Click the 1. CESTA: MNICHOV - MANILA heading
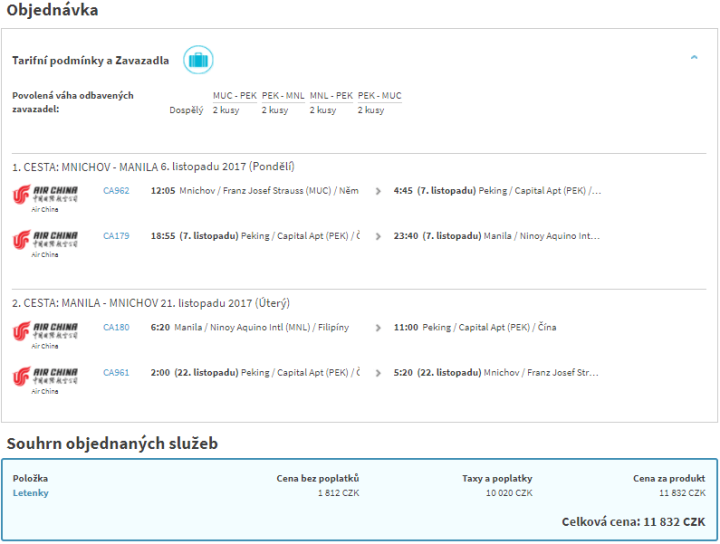Viewport: 720px width, 544px height. pos(152,167)
